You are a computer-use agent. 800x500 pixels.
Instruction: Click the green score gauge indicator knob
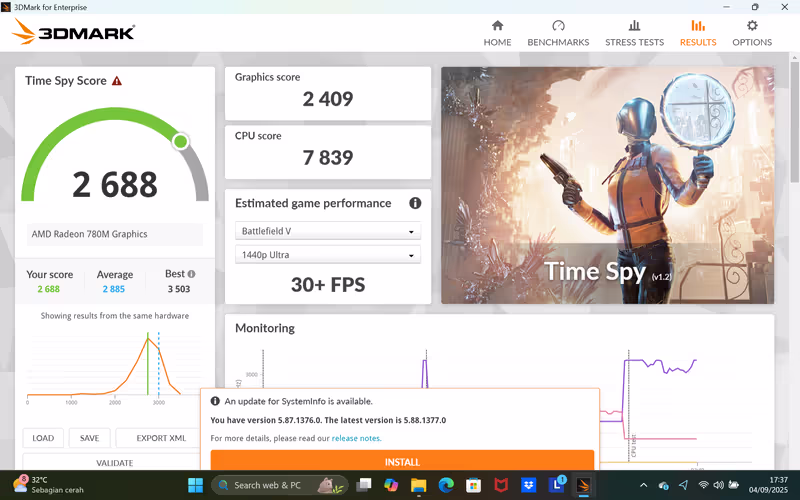click(180, 141)
